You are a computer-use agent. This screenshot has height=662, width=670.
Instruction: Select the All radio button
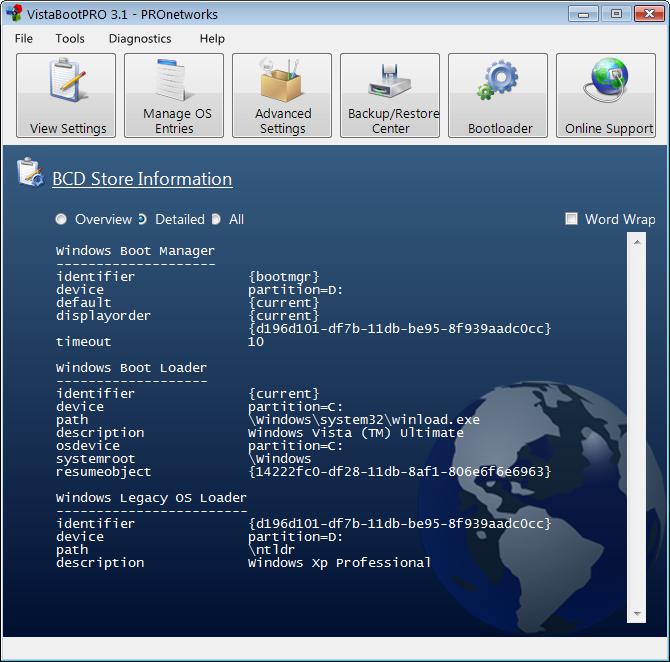click(x=216, y=219)
